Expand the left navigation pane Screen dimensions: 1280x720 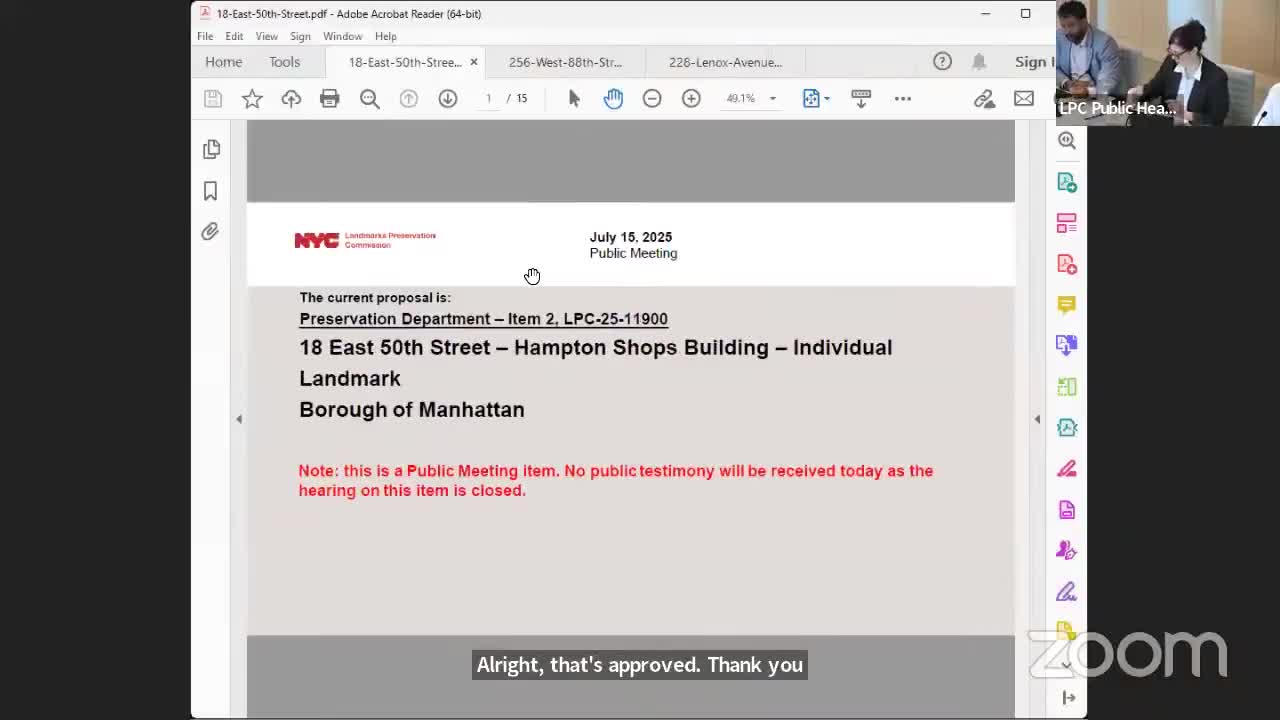pos(239,419)
